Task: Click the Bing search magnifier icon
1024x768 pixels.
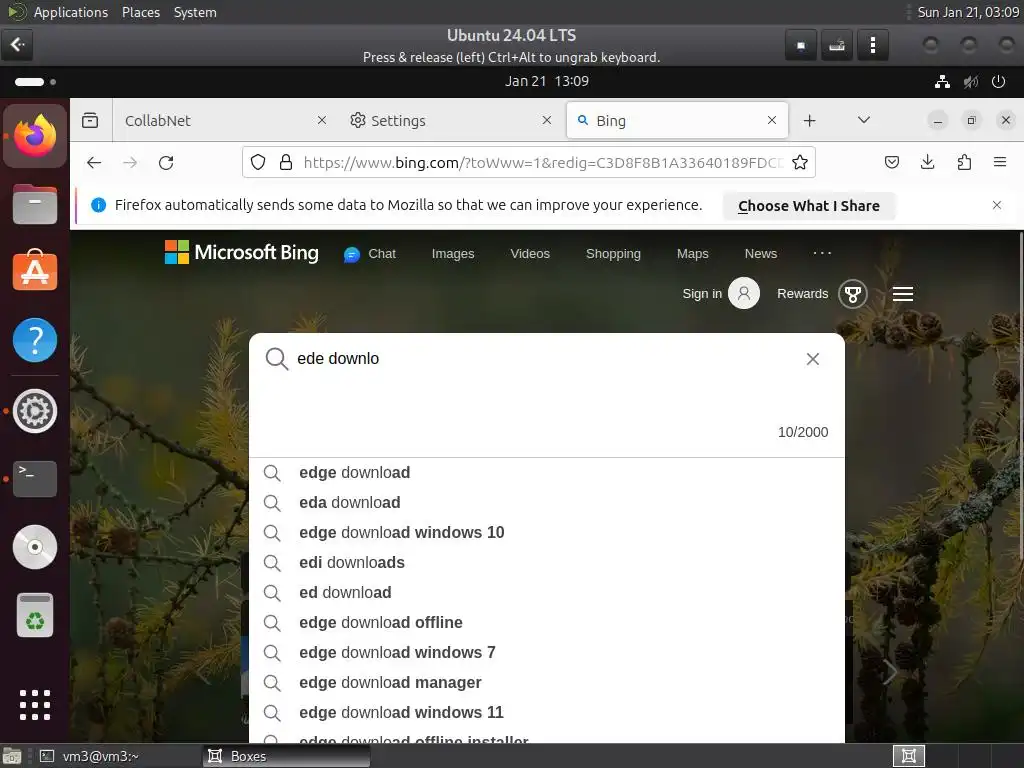Action: (276, 359)
